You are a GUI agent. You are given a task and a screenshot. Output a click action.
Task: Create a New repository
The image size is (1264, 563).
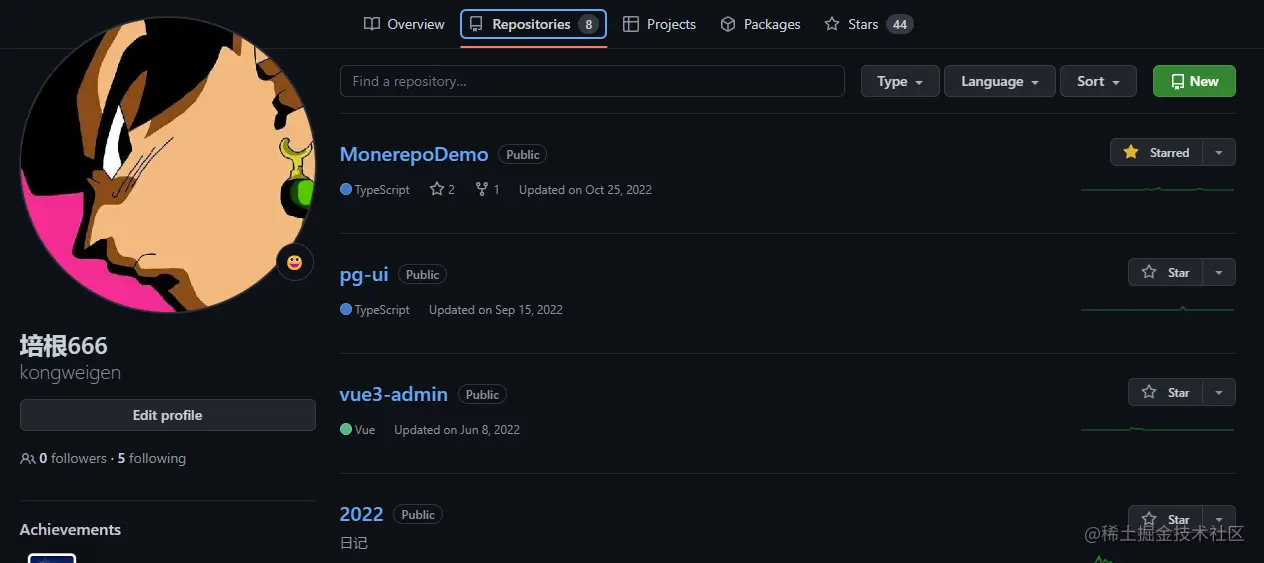1194,81
